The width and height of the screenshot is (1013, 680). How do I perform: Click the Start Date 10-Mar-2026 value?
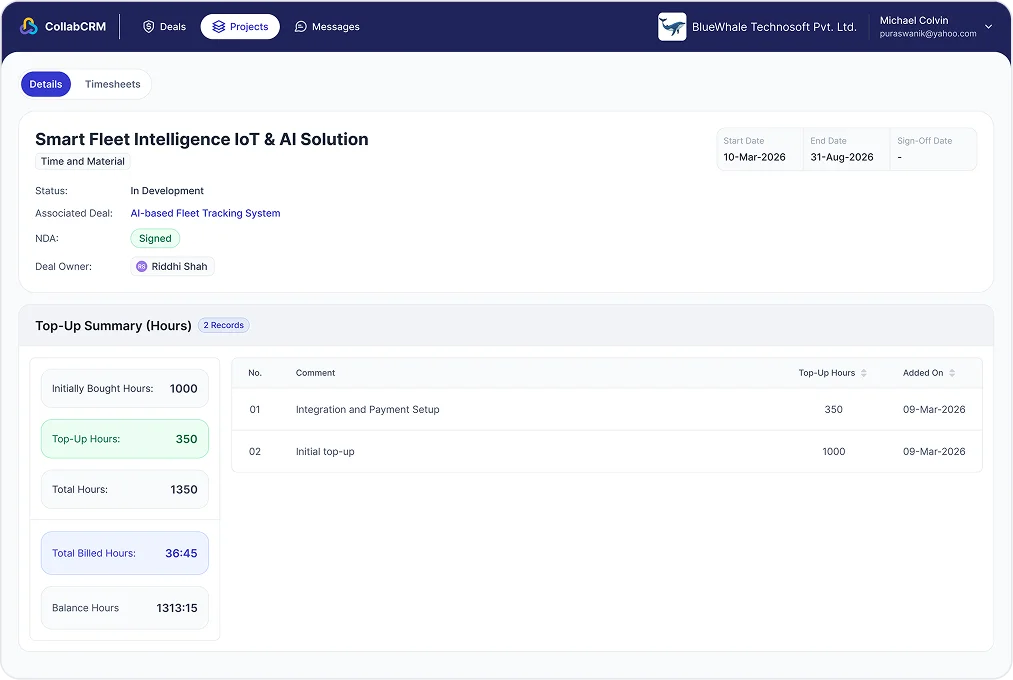tap(755, 157)
